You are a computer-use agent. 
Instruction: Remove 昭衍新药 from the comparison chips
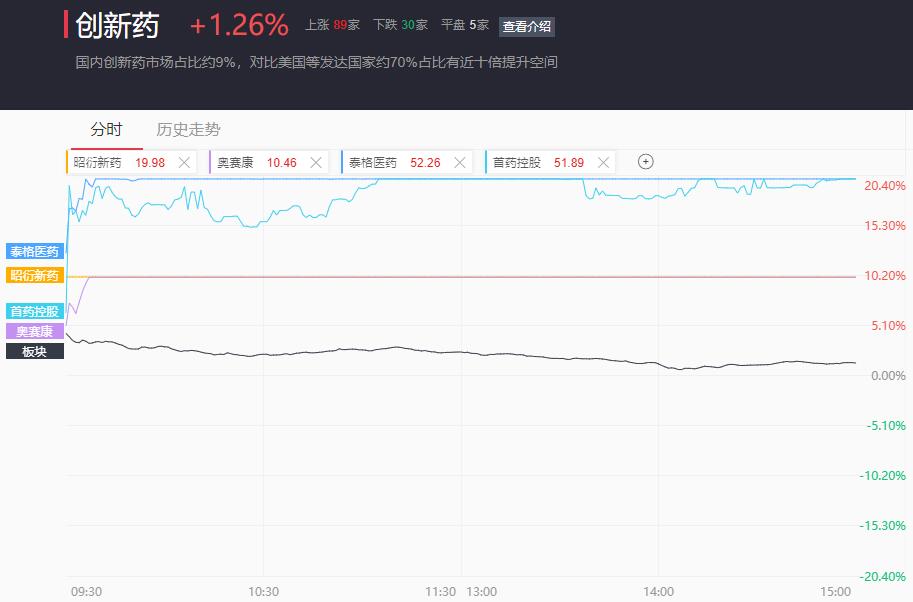[x=184, y=162]
